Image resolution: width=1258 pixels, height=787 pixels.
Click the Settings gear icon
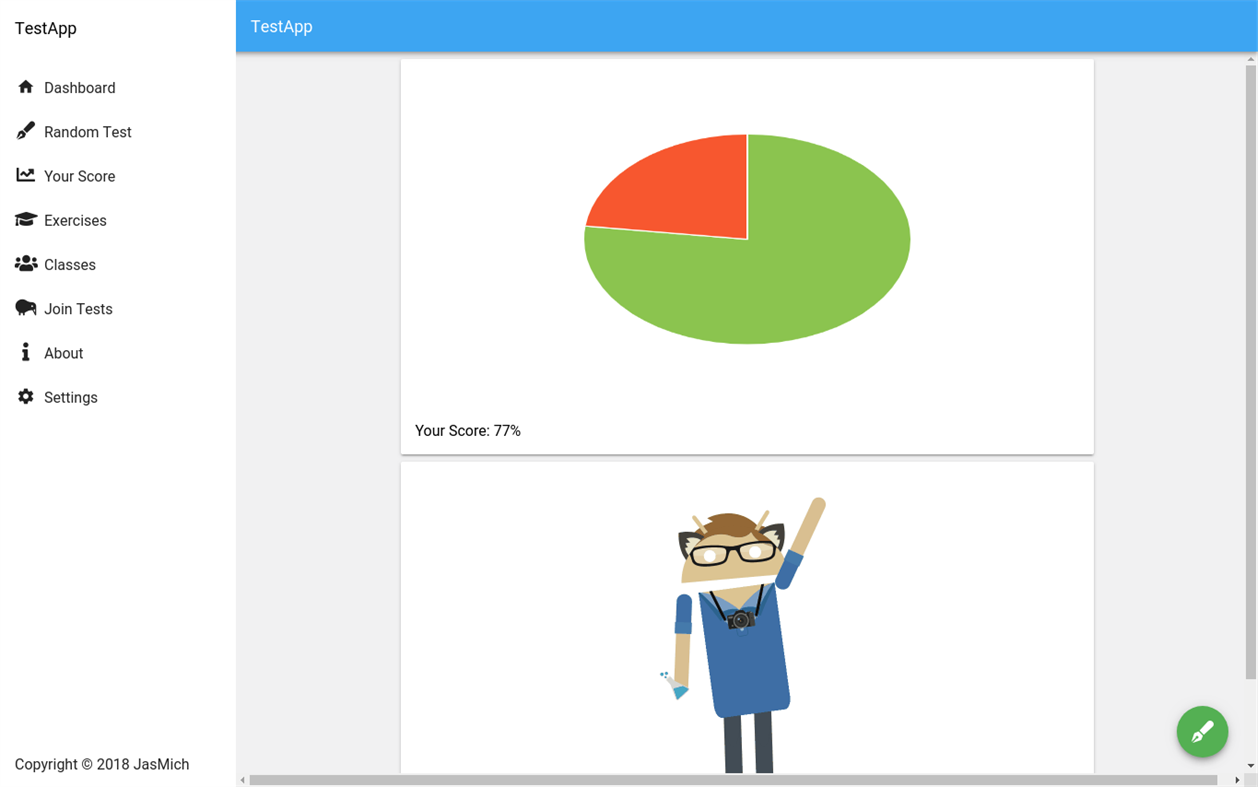(x=25, y=396)
